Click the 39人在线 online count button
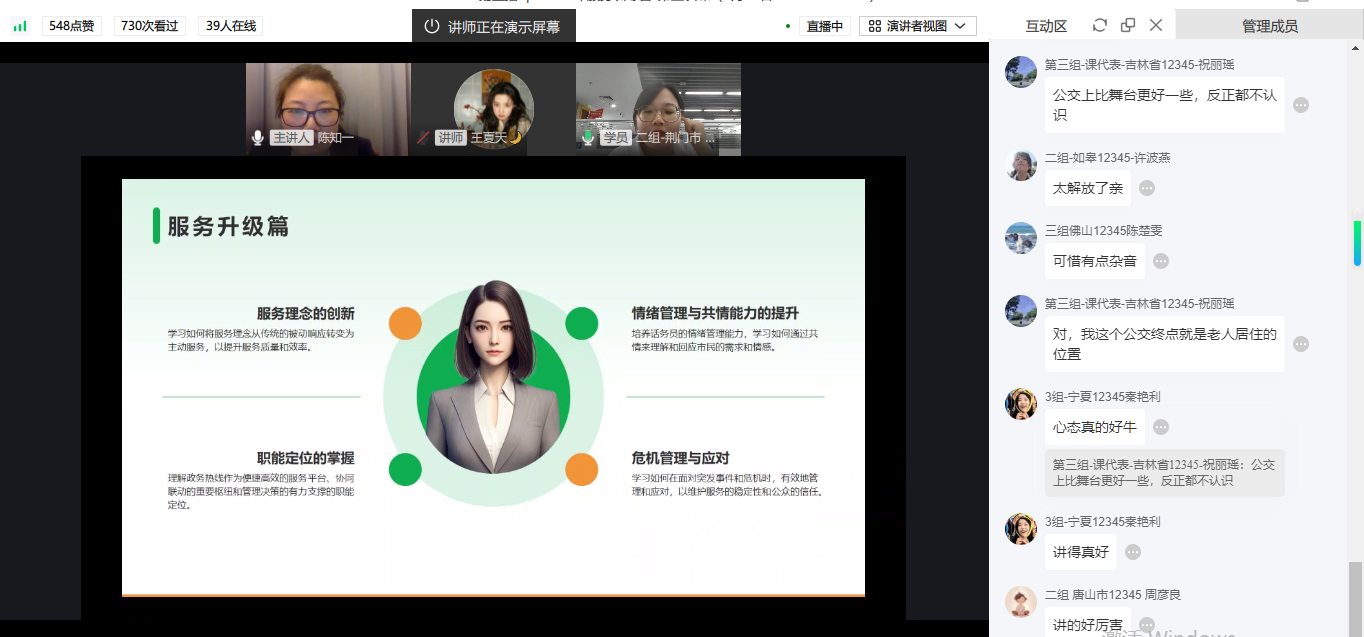 click(x=230, y=26)
